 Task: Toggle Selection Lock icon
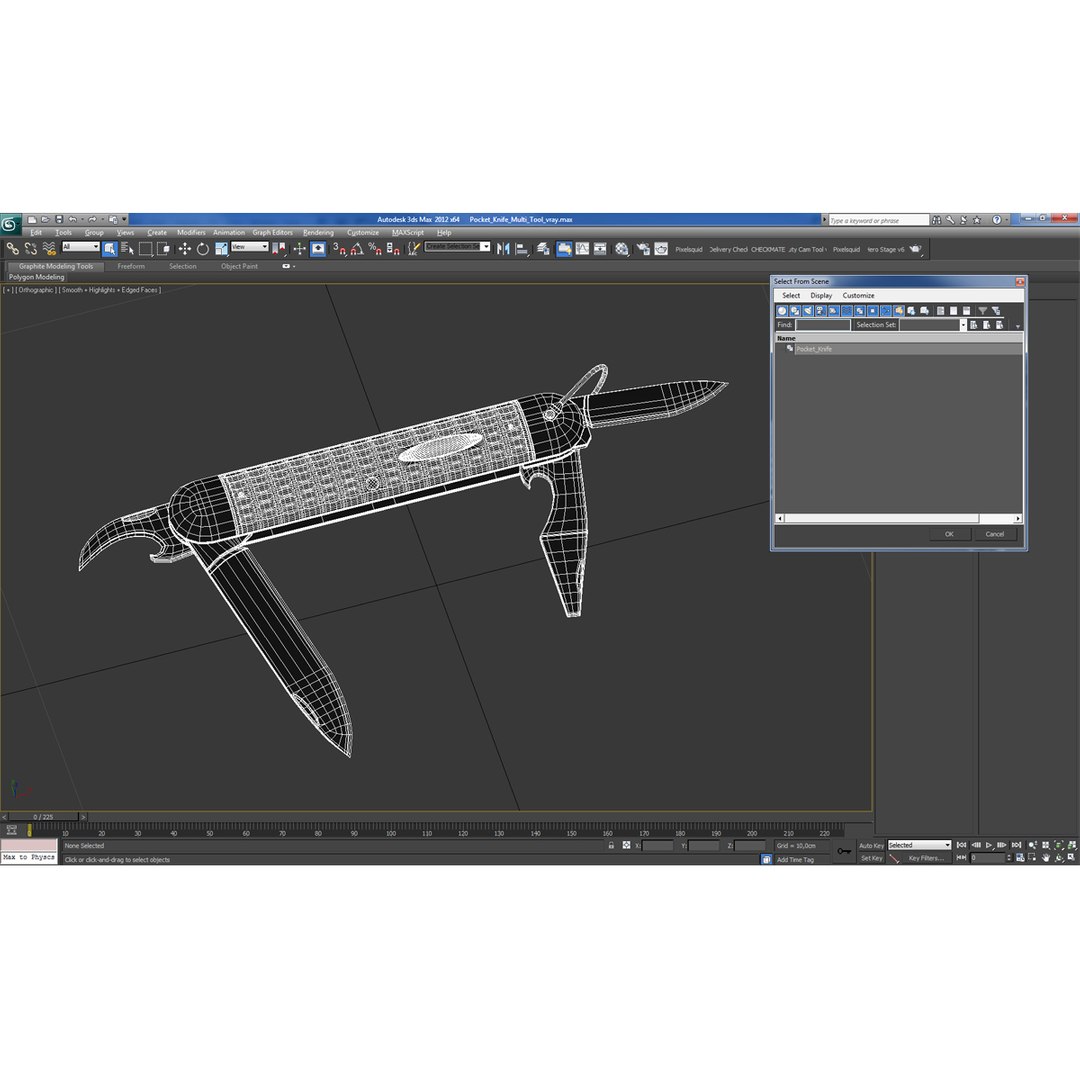coord(611,845)
